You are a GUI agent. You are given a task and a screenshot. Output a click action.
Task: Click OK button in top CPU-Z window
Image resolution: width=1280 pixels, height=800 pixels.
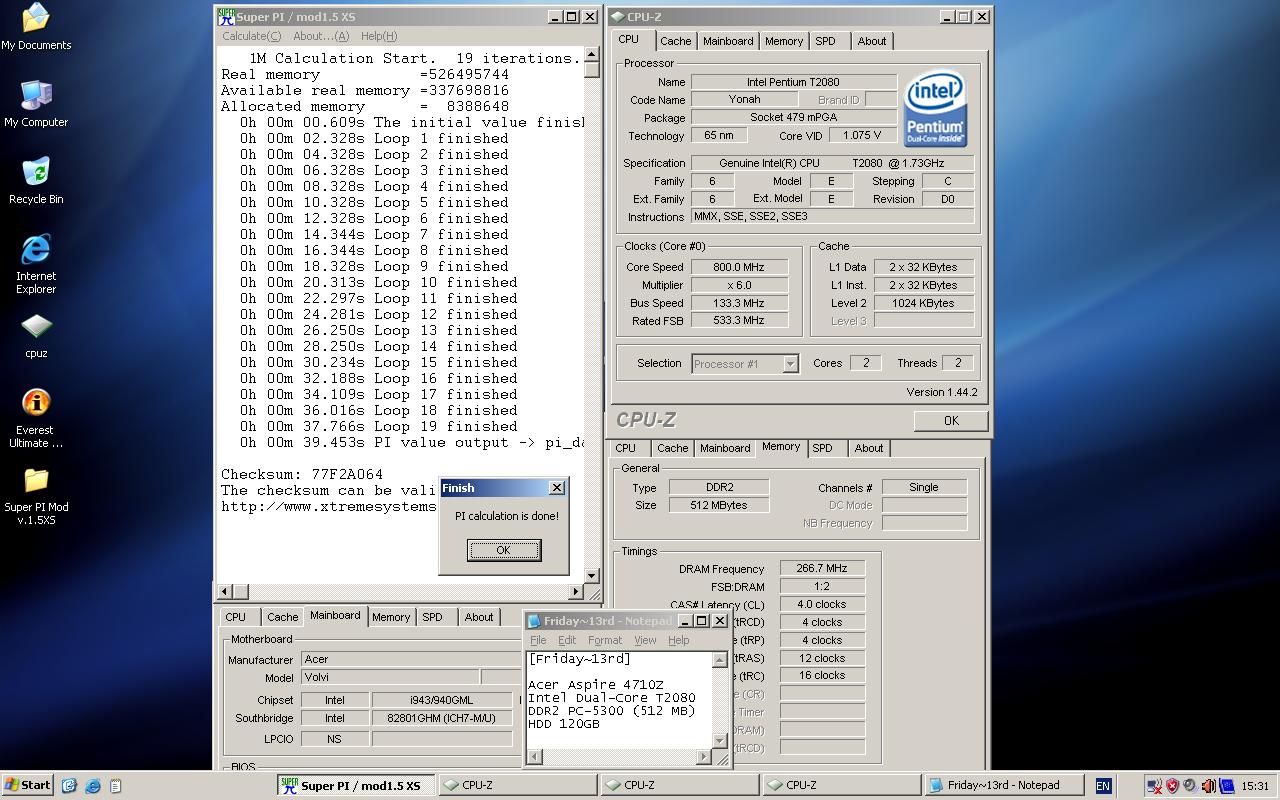pyautogui.click(x=951, y=420)
